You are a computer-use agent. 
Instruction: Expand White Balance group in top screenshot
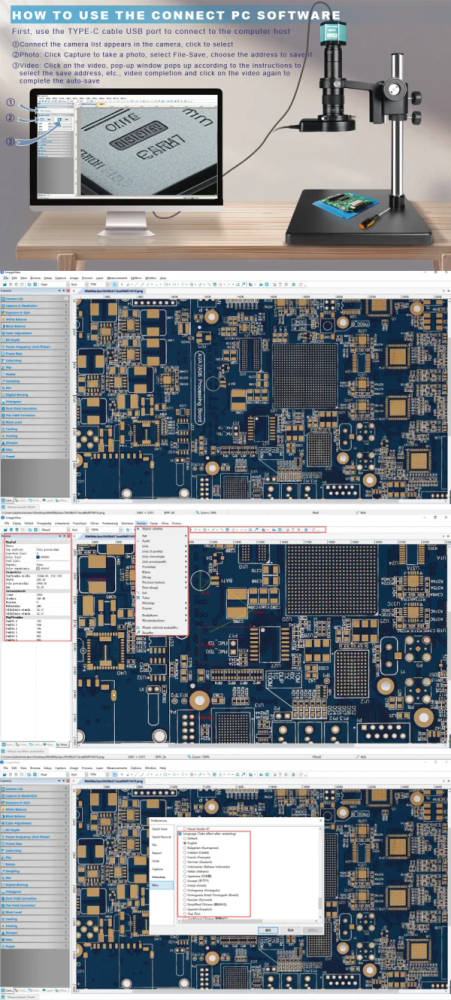click(x=34, y=320)
